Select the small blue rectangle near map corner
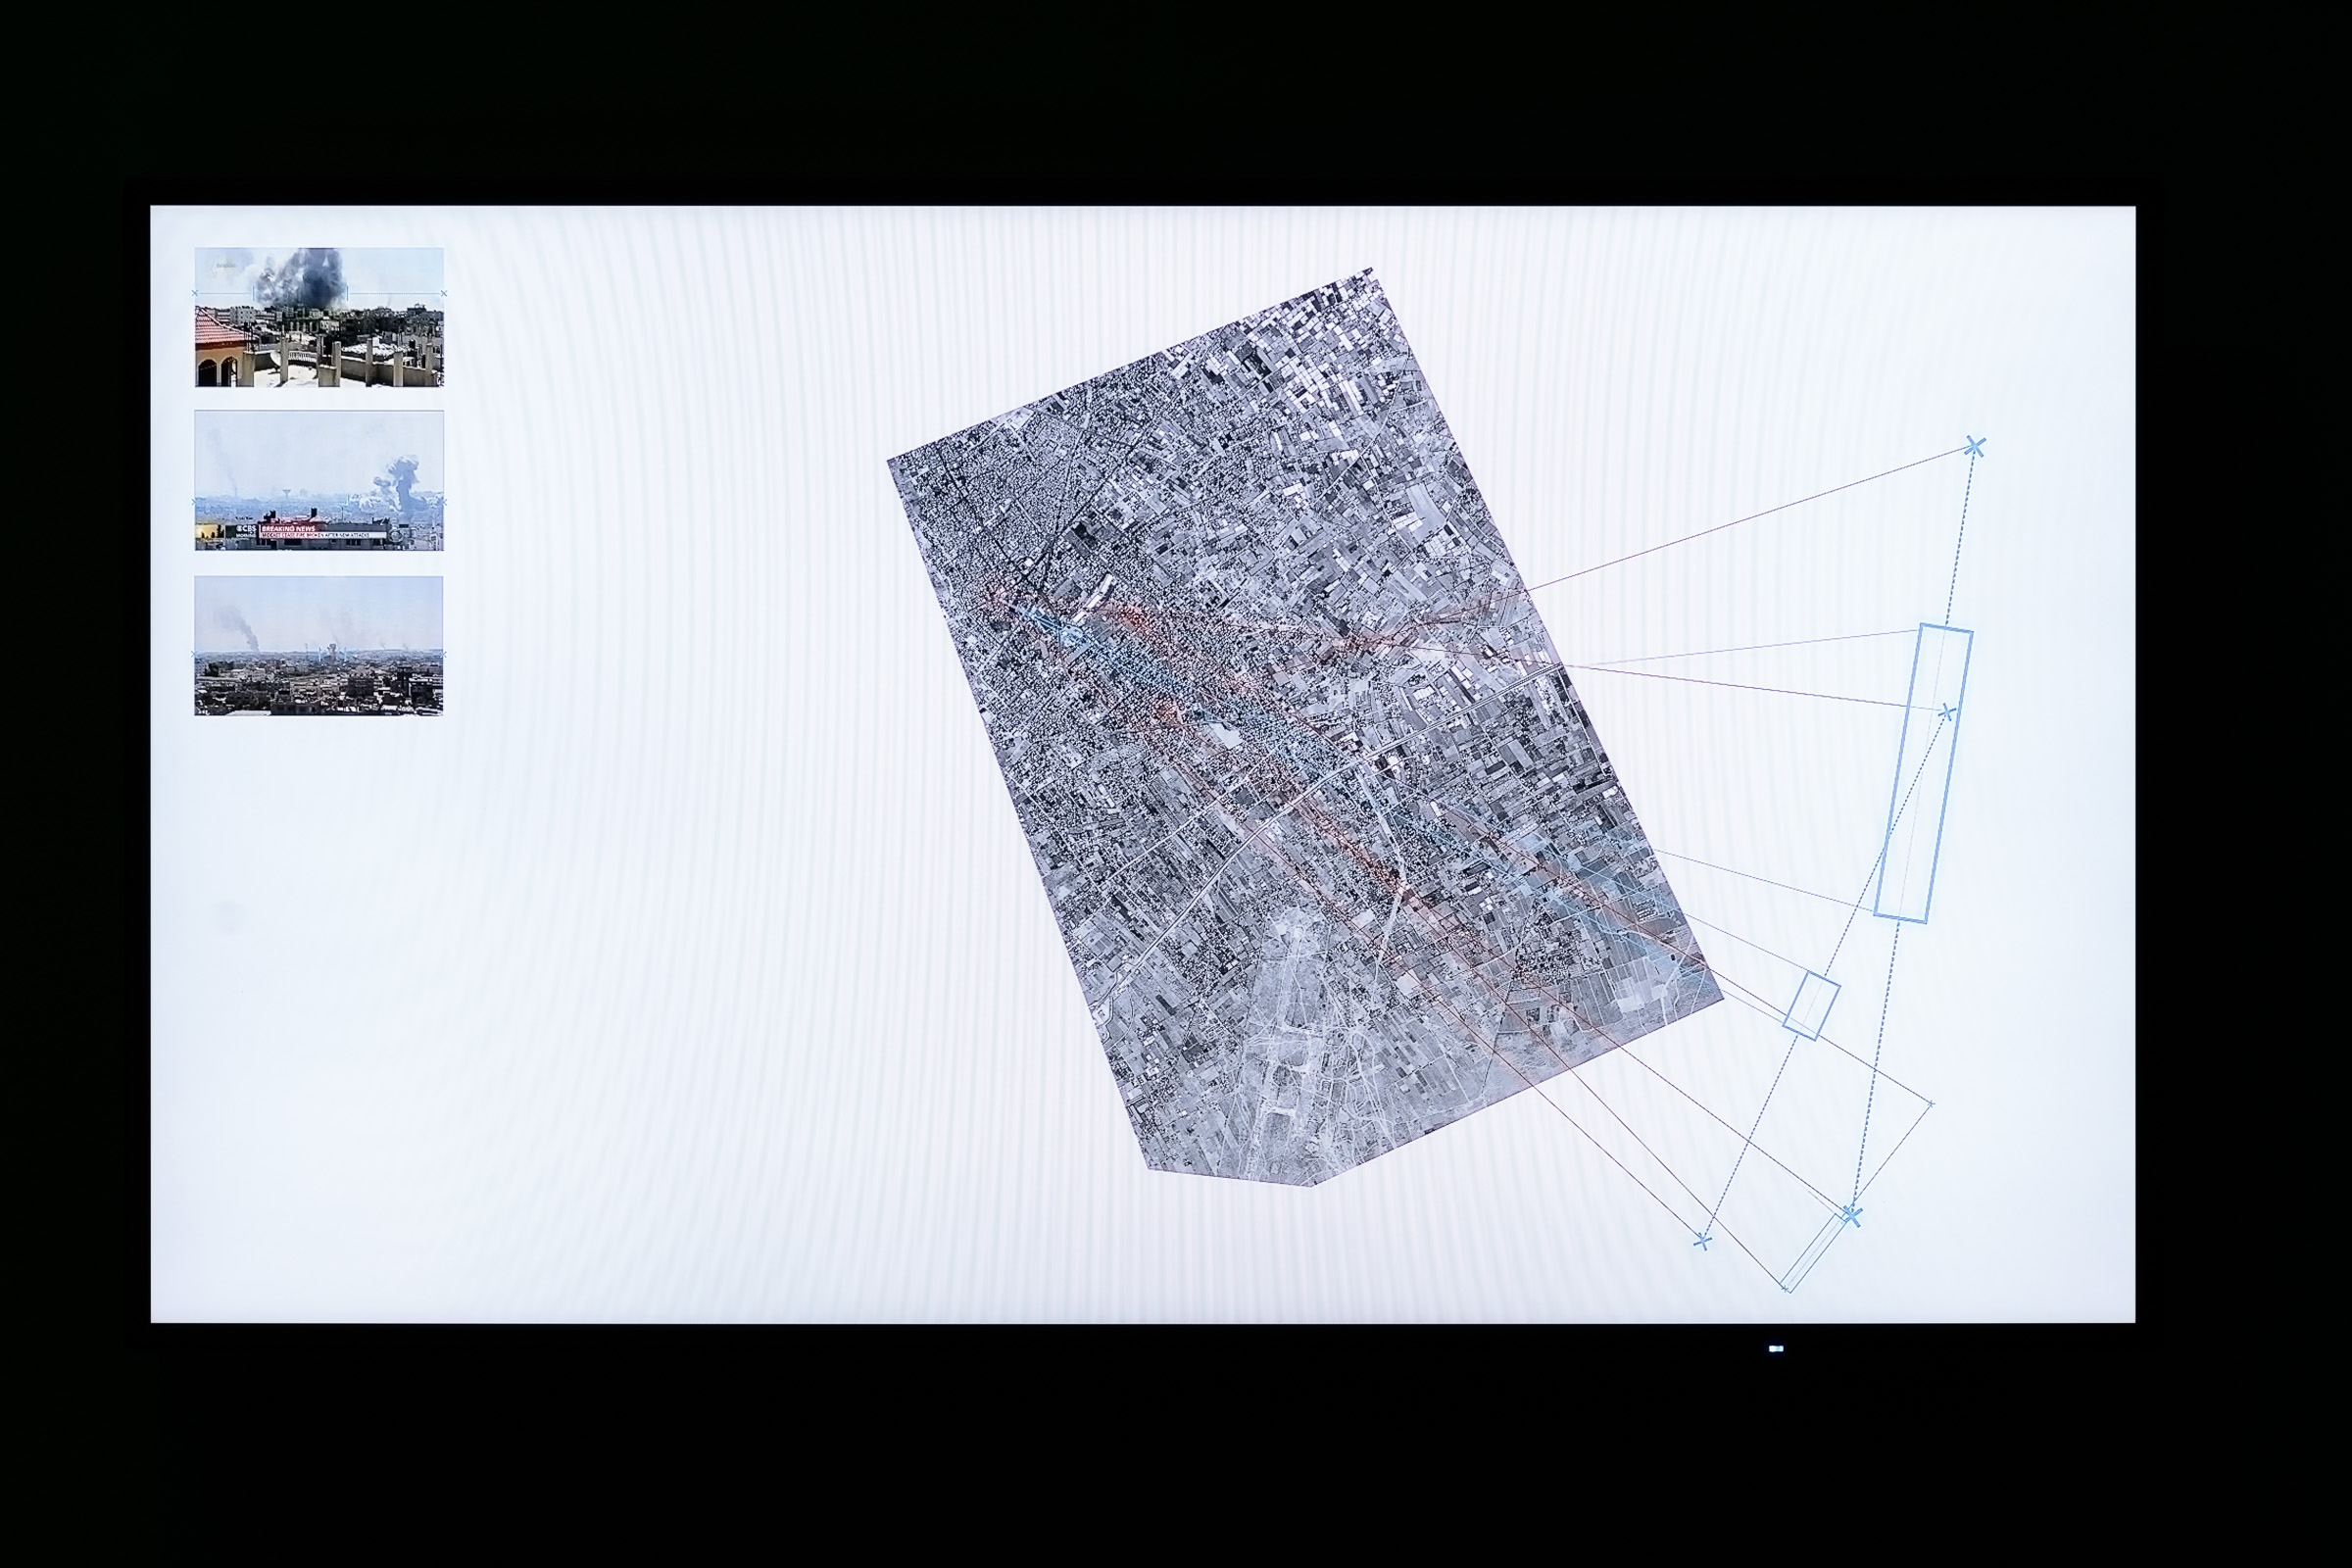 click(x=1811, y=1005)
